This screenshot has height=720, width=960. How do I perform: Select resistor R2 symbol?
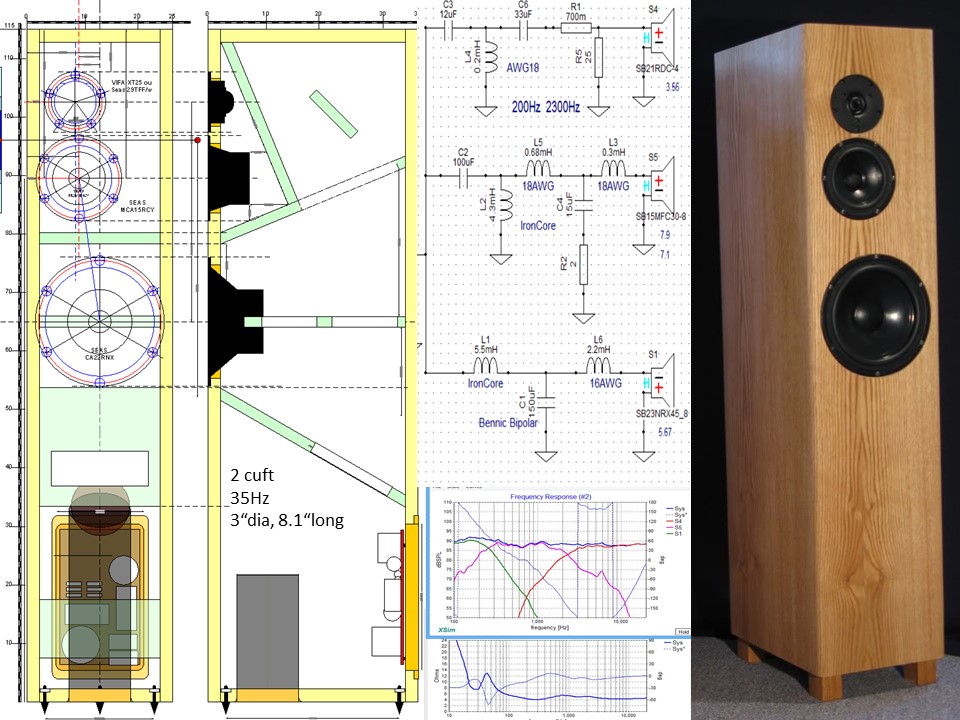[x=583, y=264]
